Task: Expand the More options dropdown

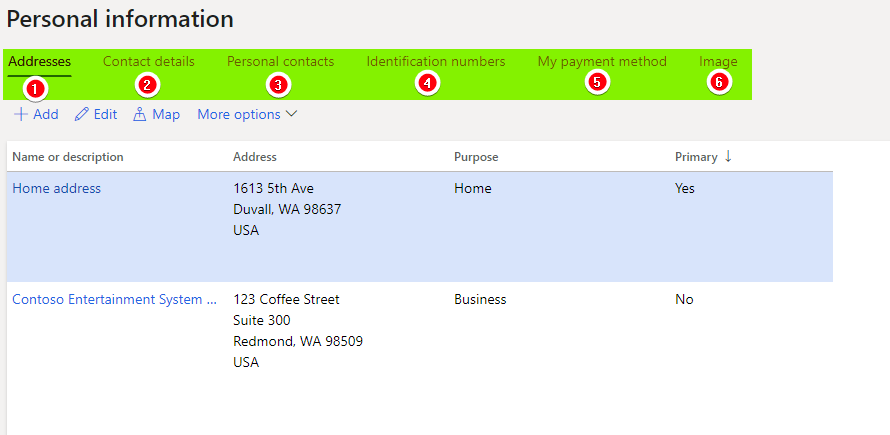Action: click(247, 114)
